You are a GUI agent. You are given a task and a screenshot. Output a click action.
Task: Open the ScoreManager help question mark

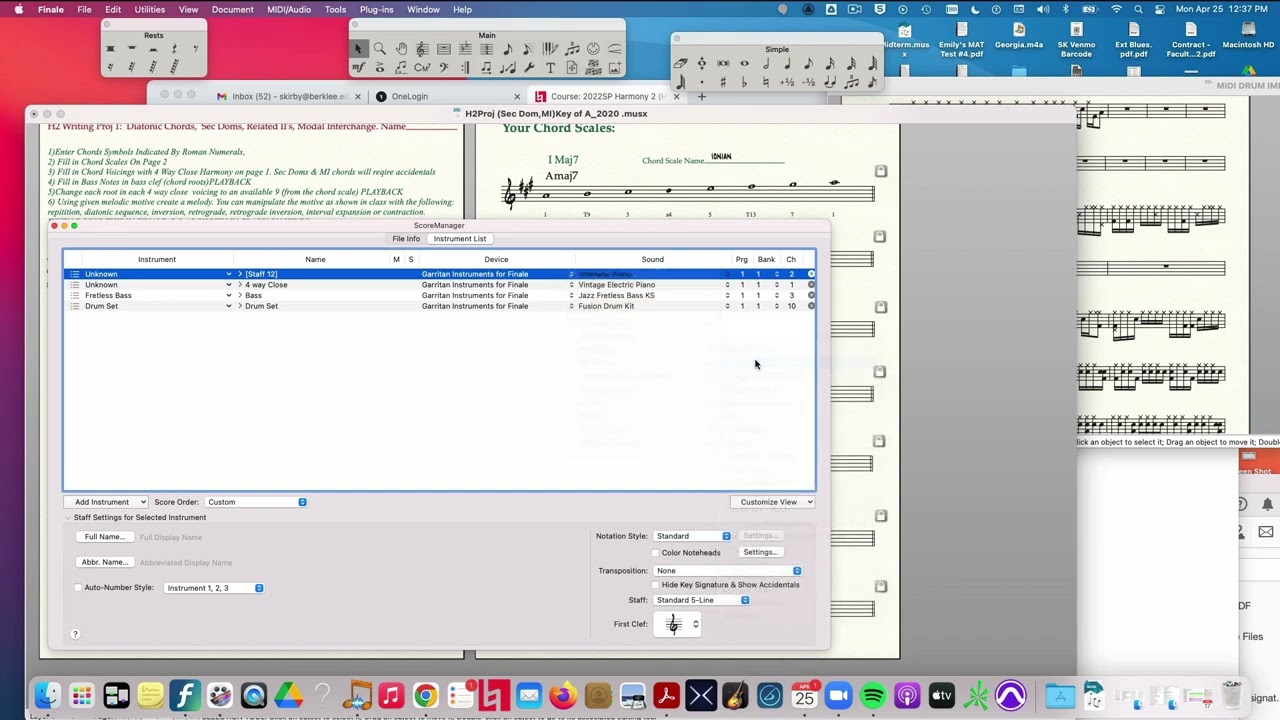click(75, 634)
